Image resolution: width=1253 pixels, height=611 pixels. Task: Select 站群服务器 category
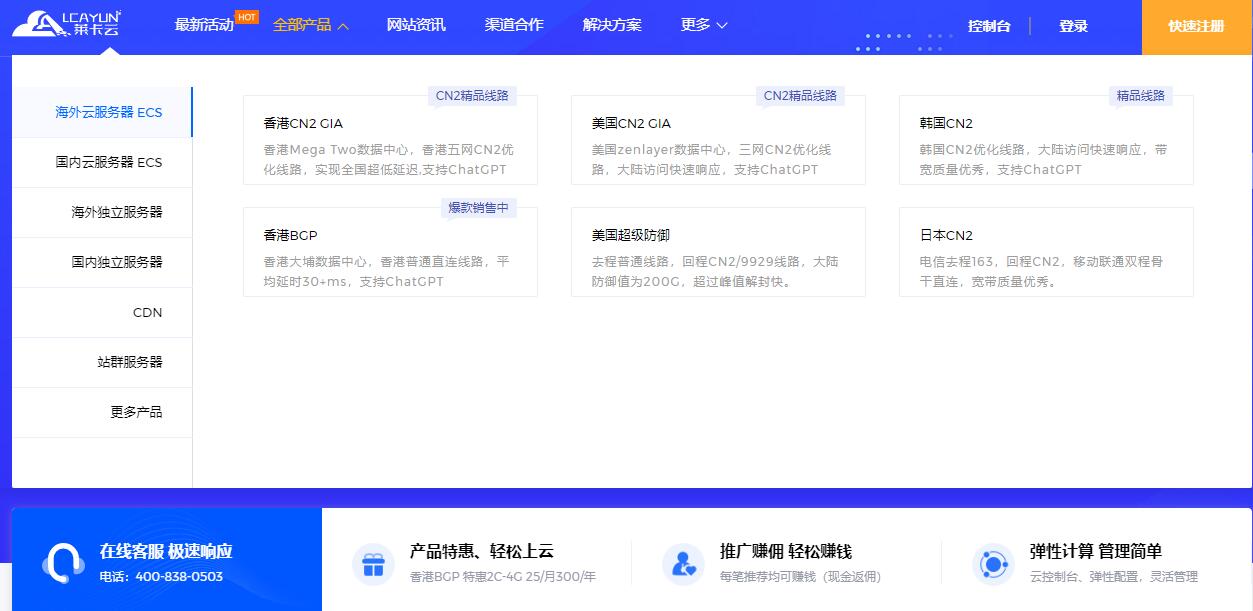click(x=102, y=362)
